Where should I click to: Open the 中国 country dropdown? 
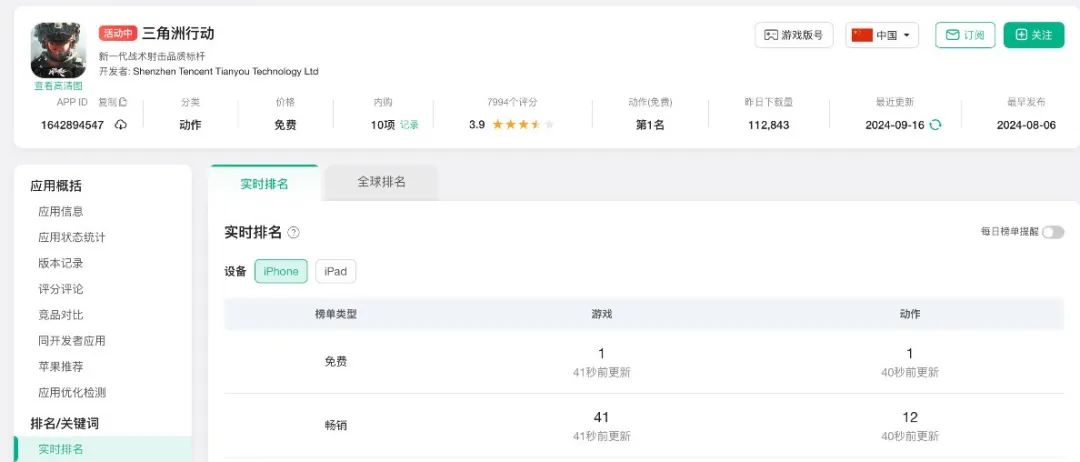click(x=882, y=35)
